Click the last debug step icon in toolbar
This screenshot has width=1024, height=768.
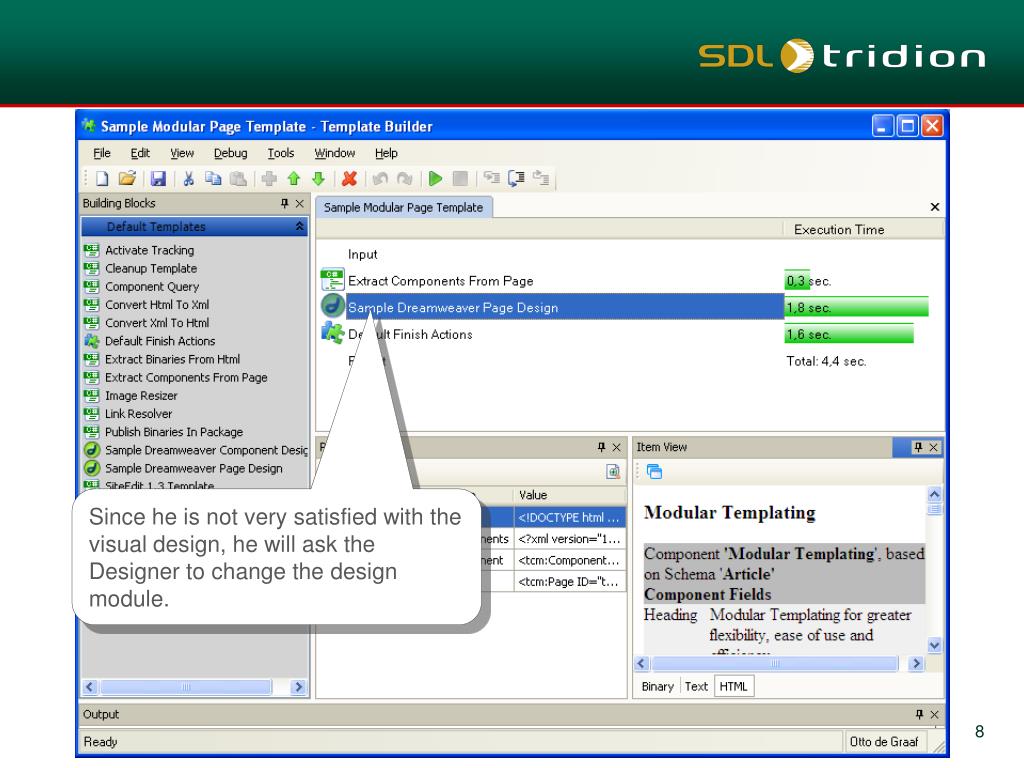point(541,178)
